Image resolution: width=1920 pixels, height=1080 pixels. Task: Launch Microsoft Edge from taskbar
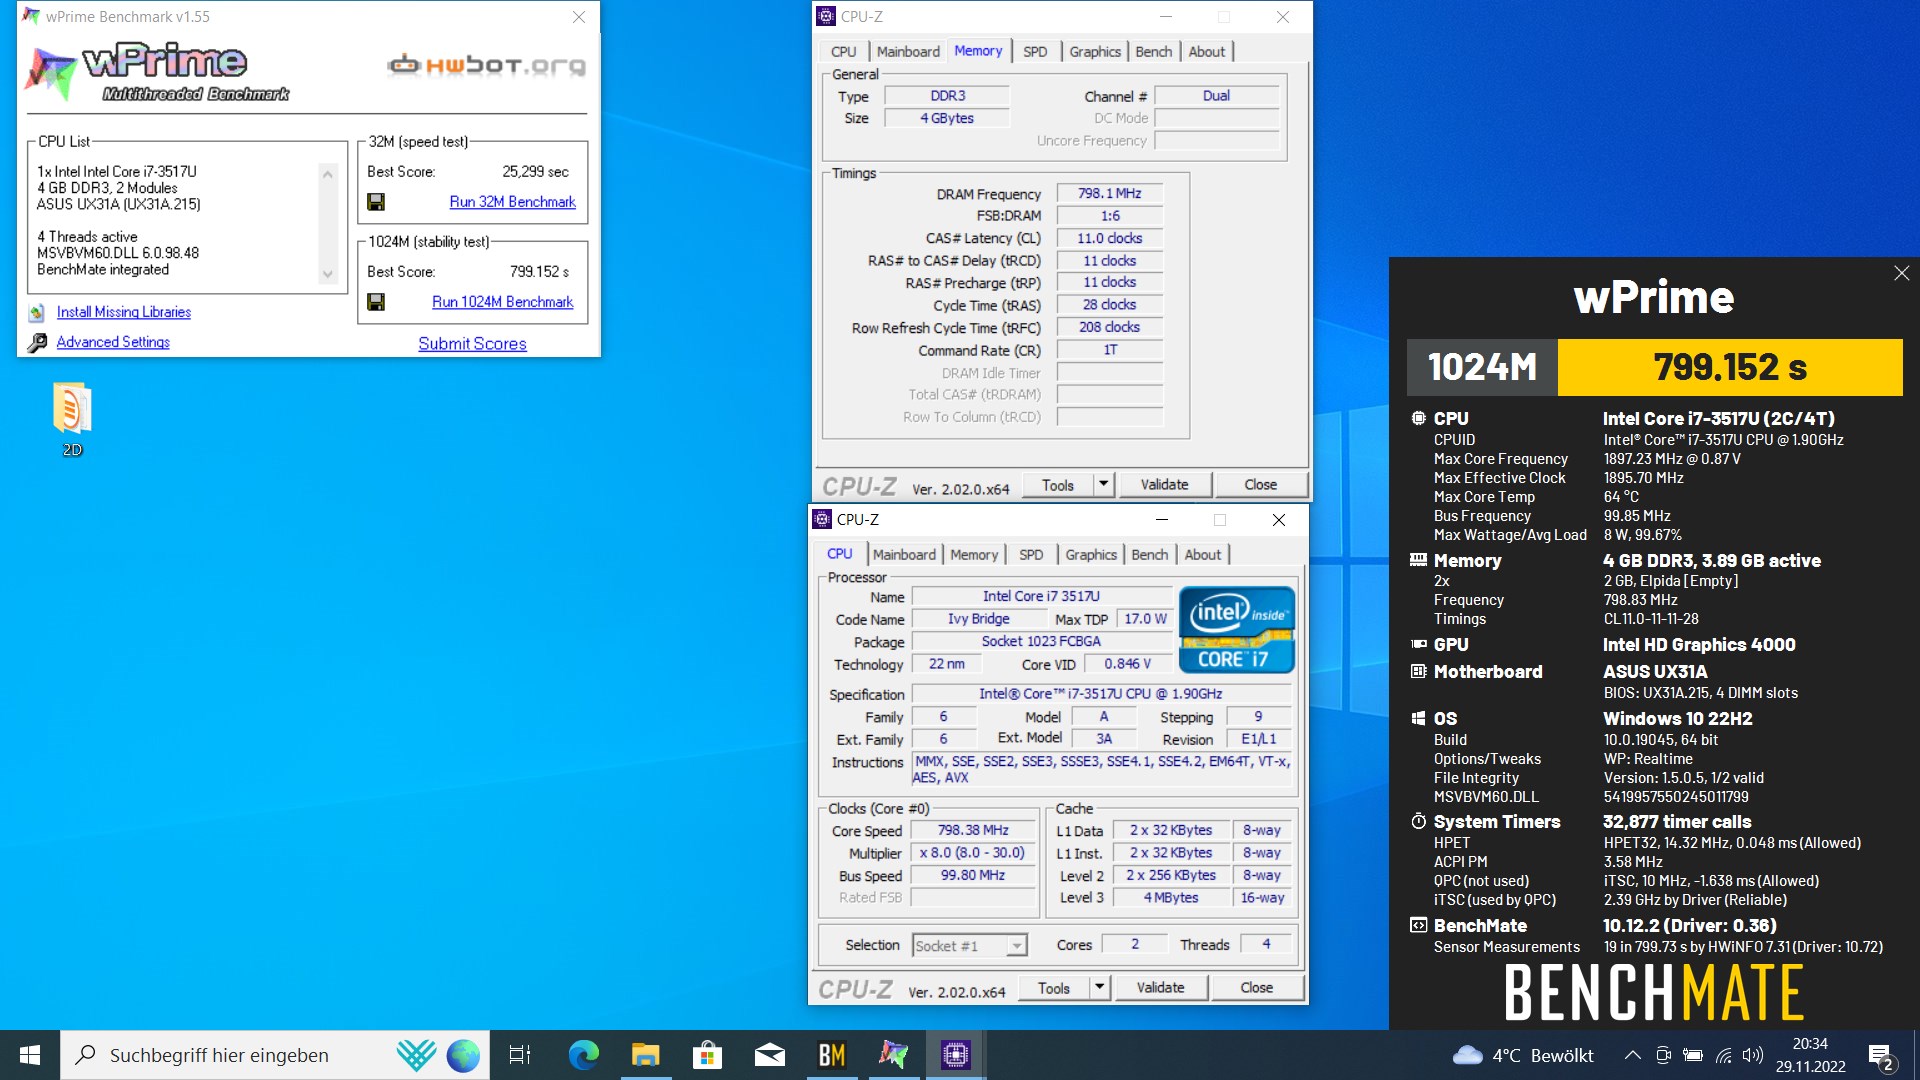point(583,1055)
